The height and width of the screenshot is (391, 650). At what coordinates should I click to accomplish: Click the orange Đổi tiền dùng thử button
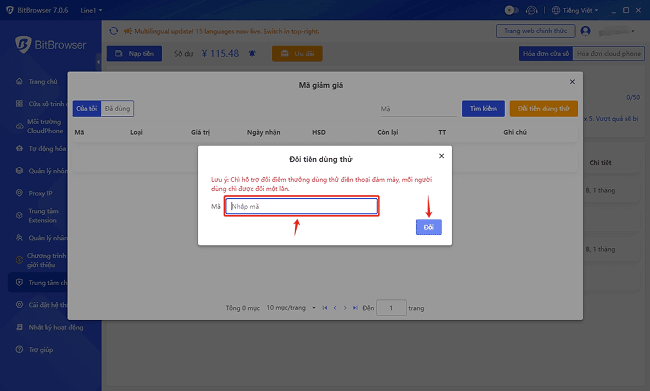tap(543, 109)
